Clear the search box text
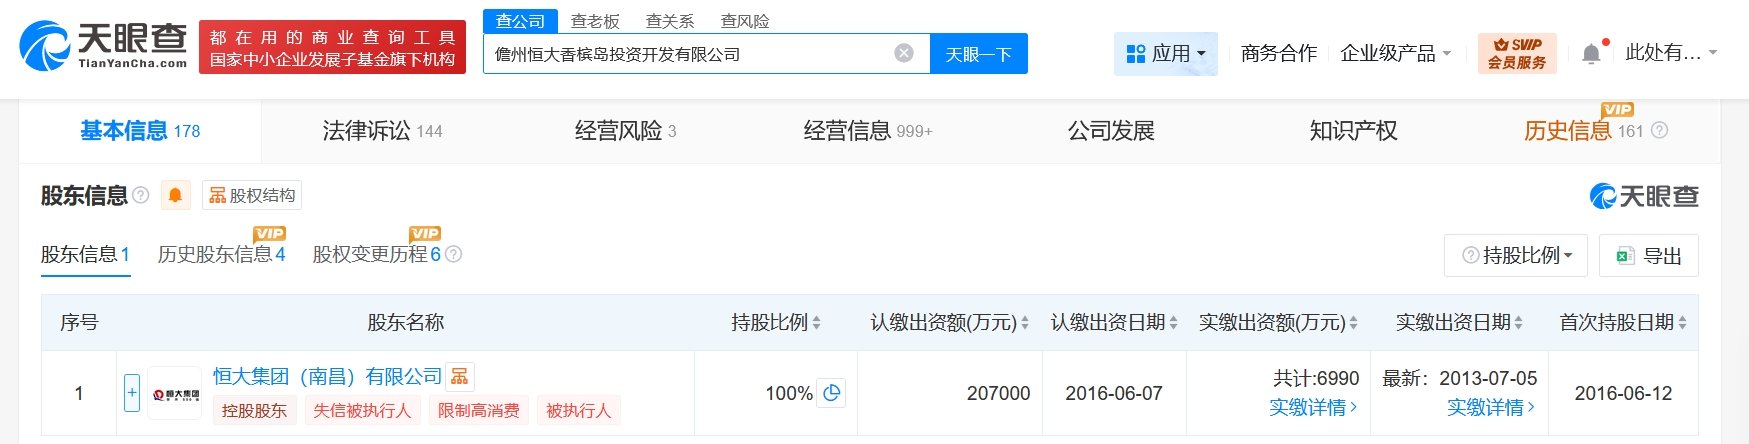Screen dimensions: 1749x444 click(903, 53)
